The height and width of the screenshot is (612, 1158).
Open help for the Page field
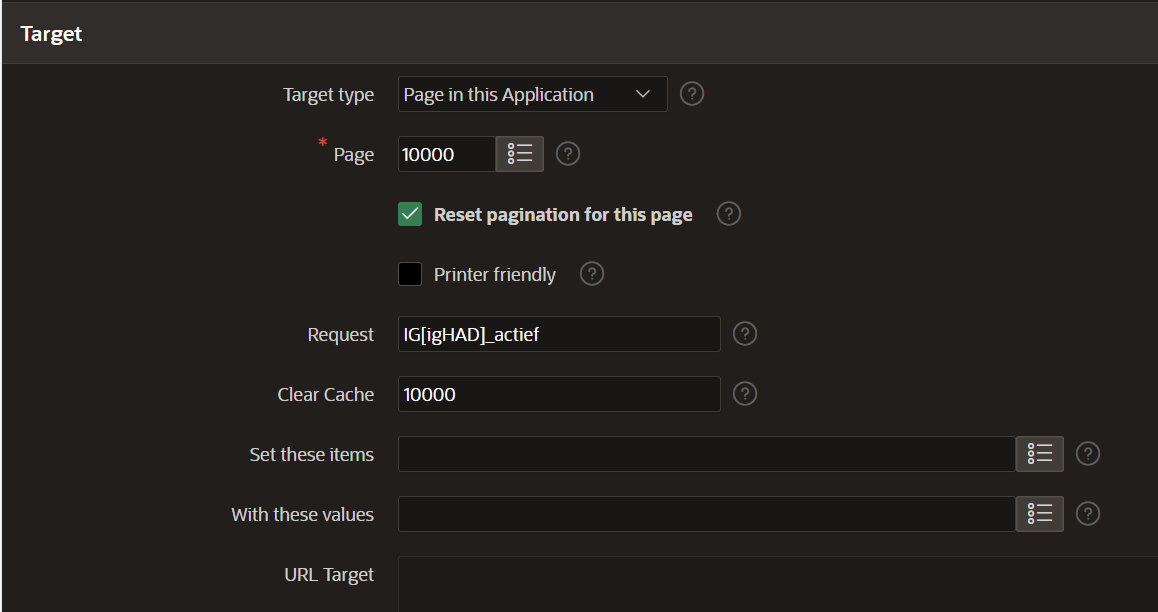pyautogui.click(x=568, y=153)
